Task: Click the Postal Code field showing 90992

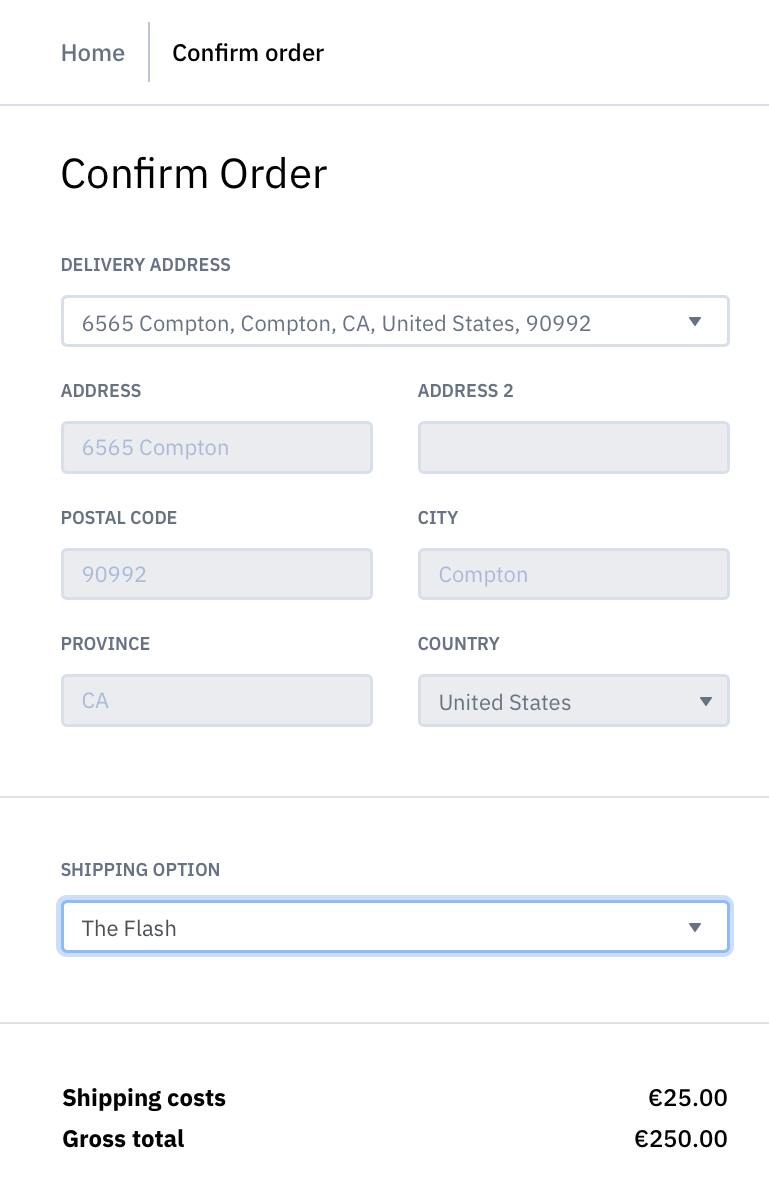Action: (x=216, y=574)
